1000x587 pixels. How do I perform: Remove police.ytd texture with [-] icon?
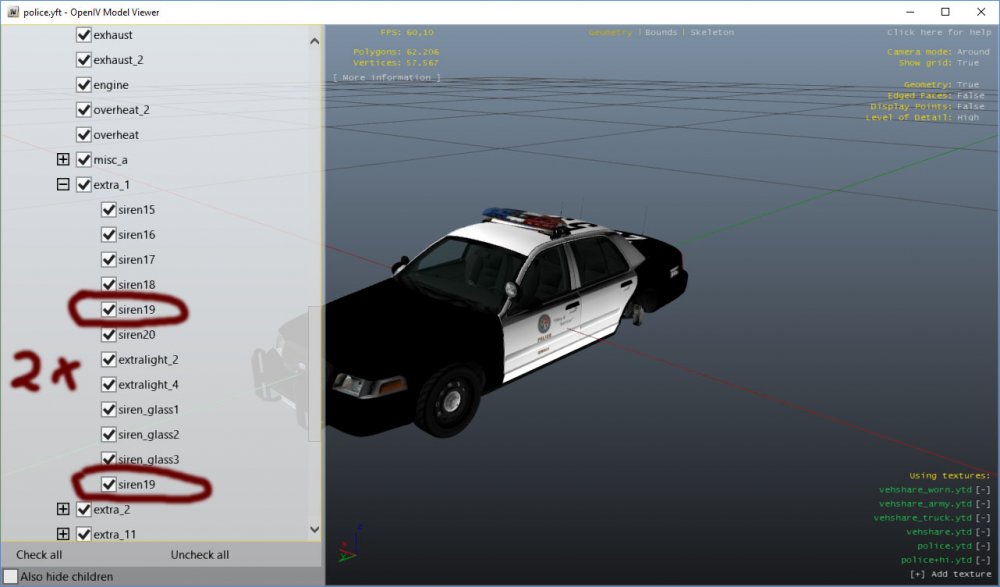(983, 546)
